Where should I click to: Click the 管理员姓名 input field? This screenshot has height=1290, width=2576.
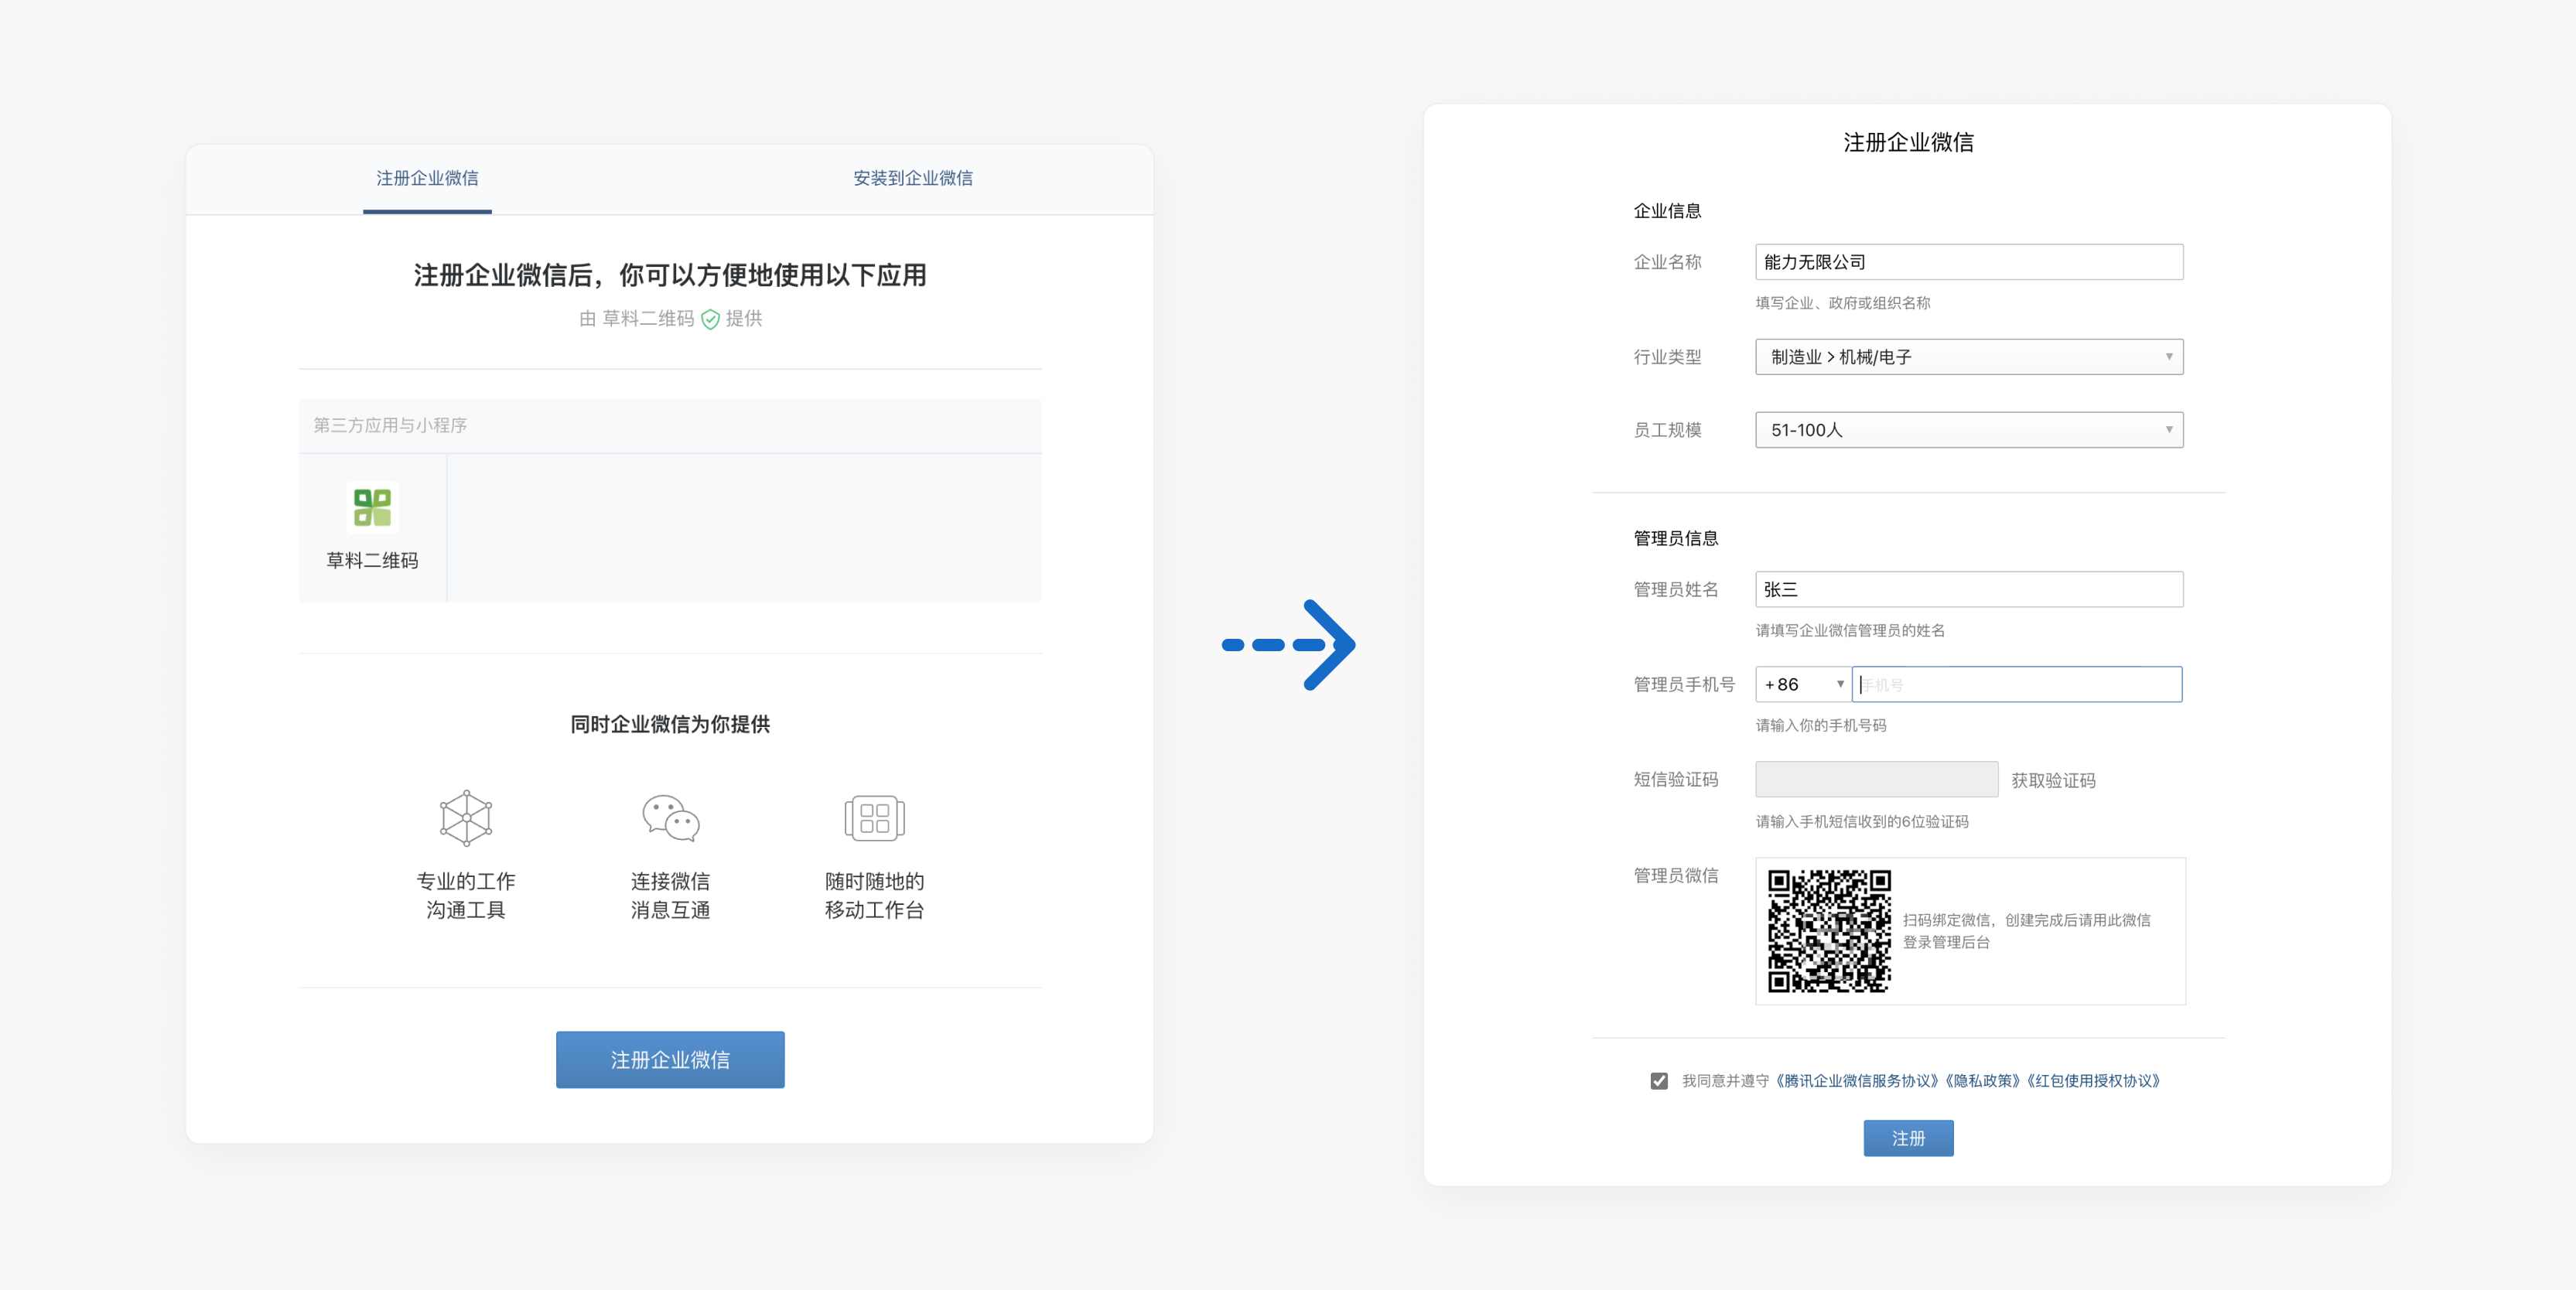tap(1969, 589)
